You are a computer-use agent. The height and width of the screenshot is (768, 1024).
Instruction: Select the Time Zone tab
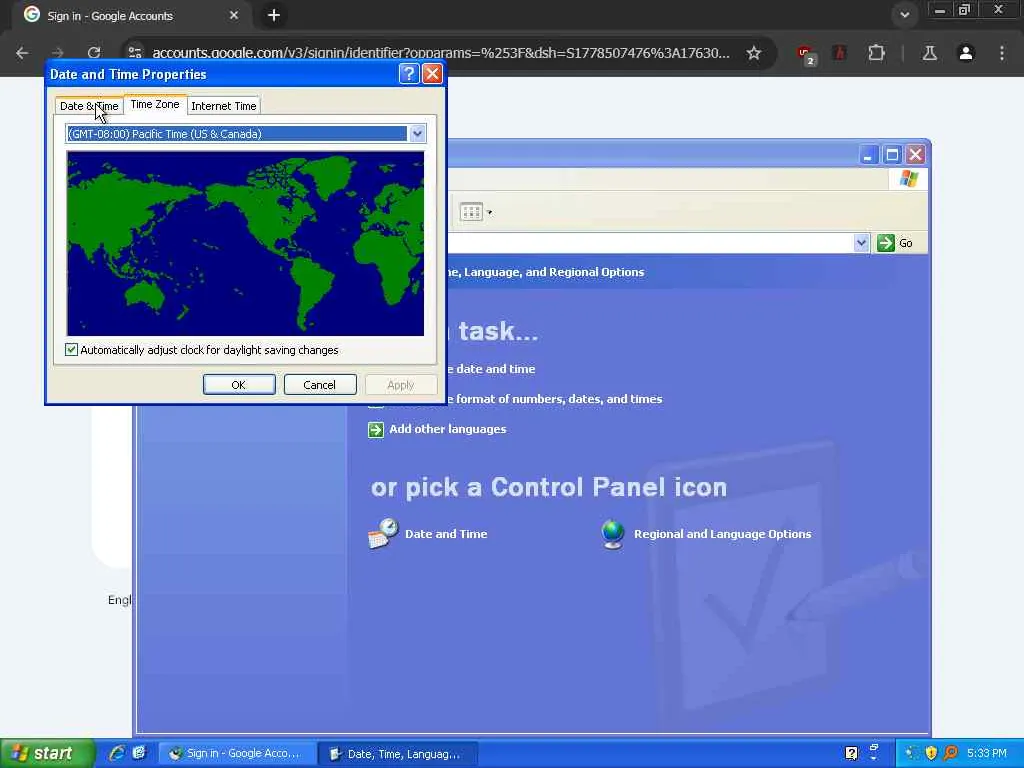tap(155, 104)
